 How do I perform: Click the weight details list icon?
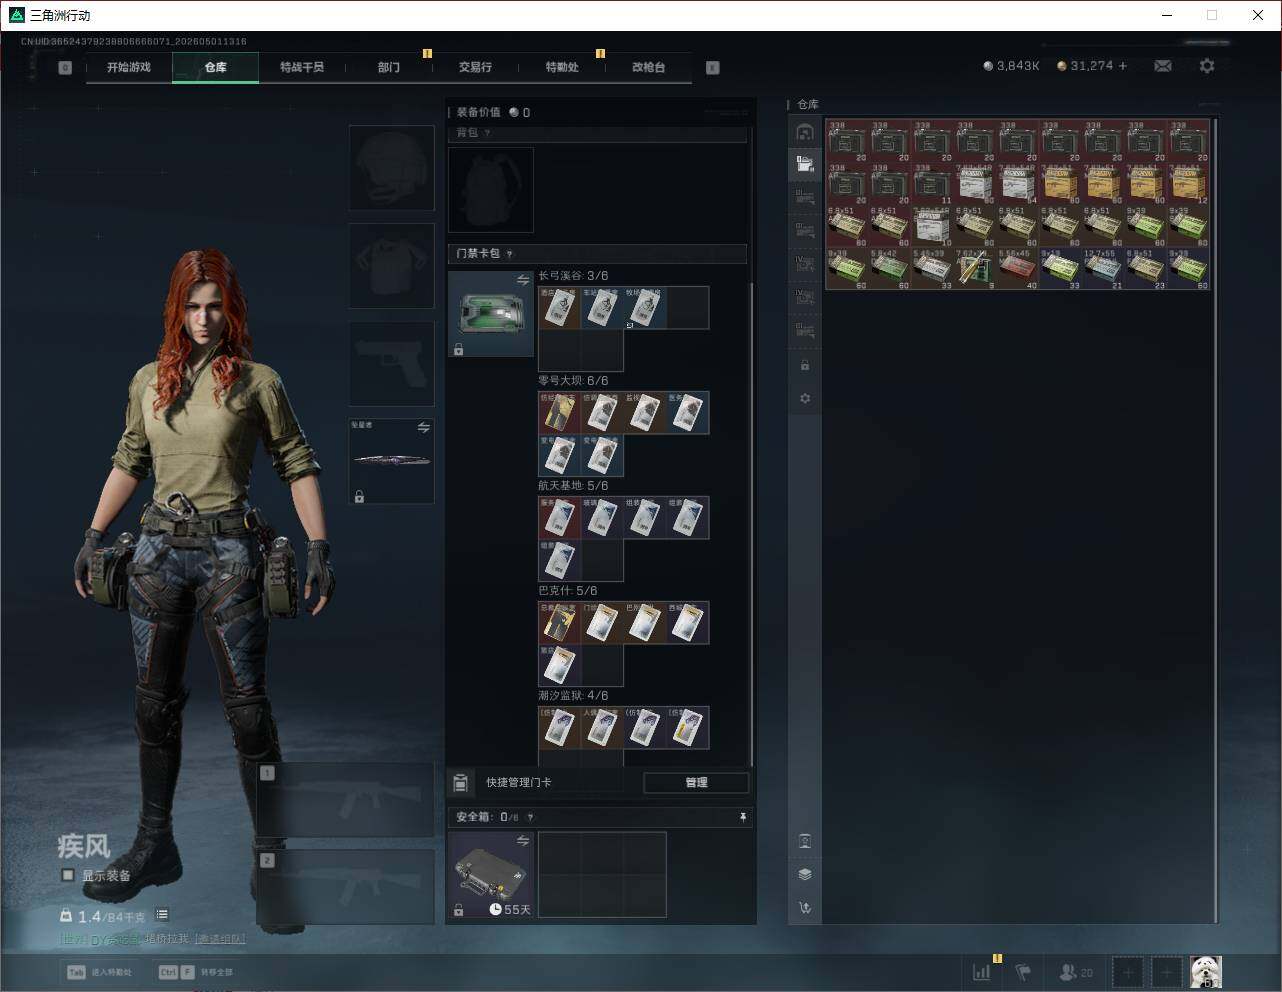(162, 915)
